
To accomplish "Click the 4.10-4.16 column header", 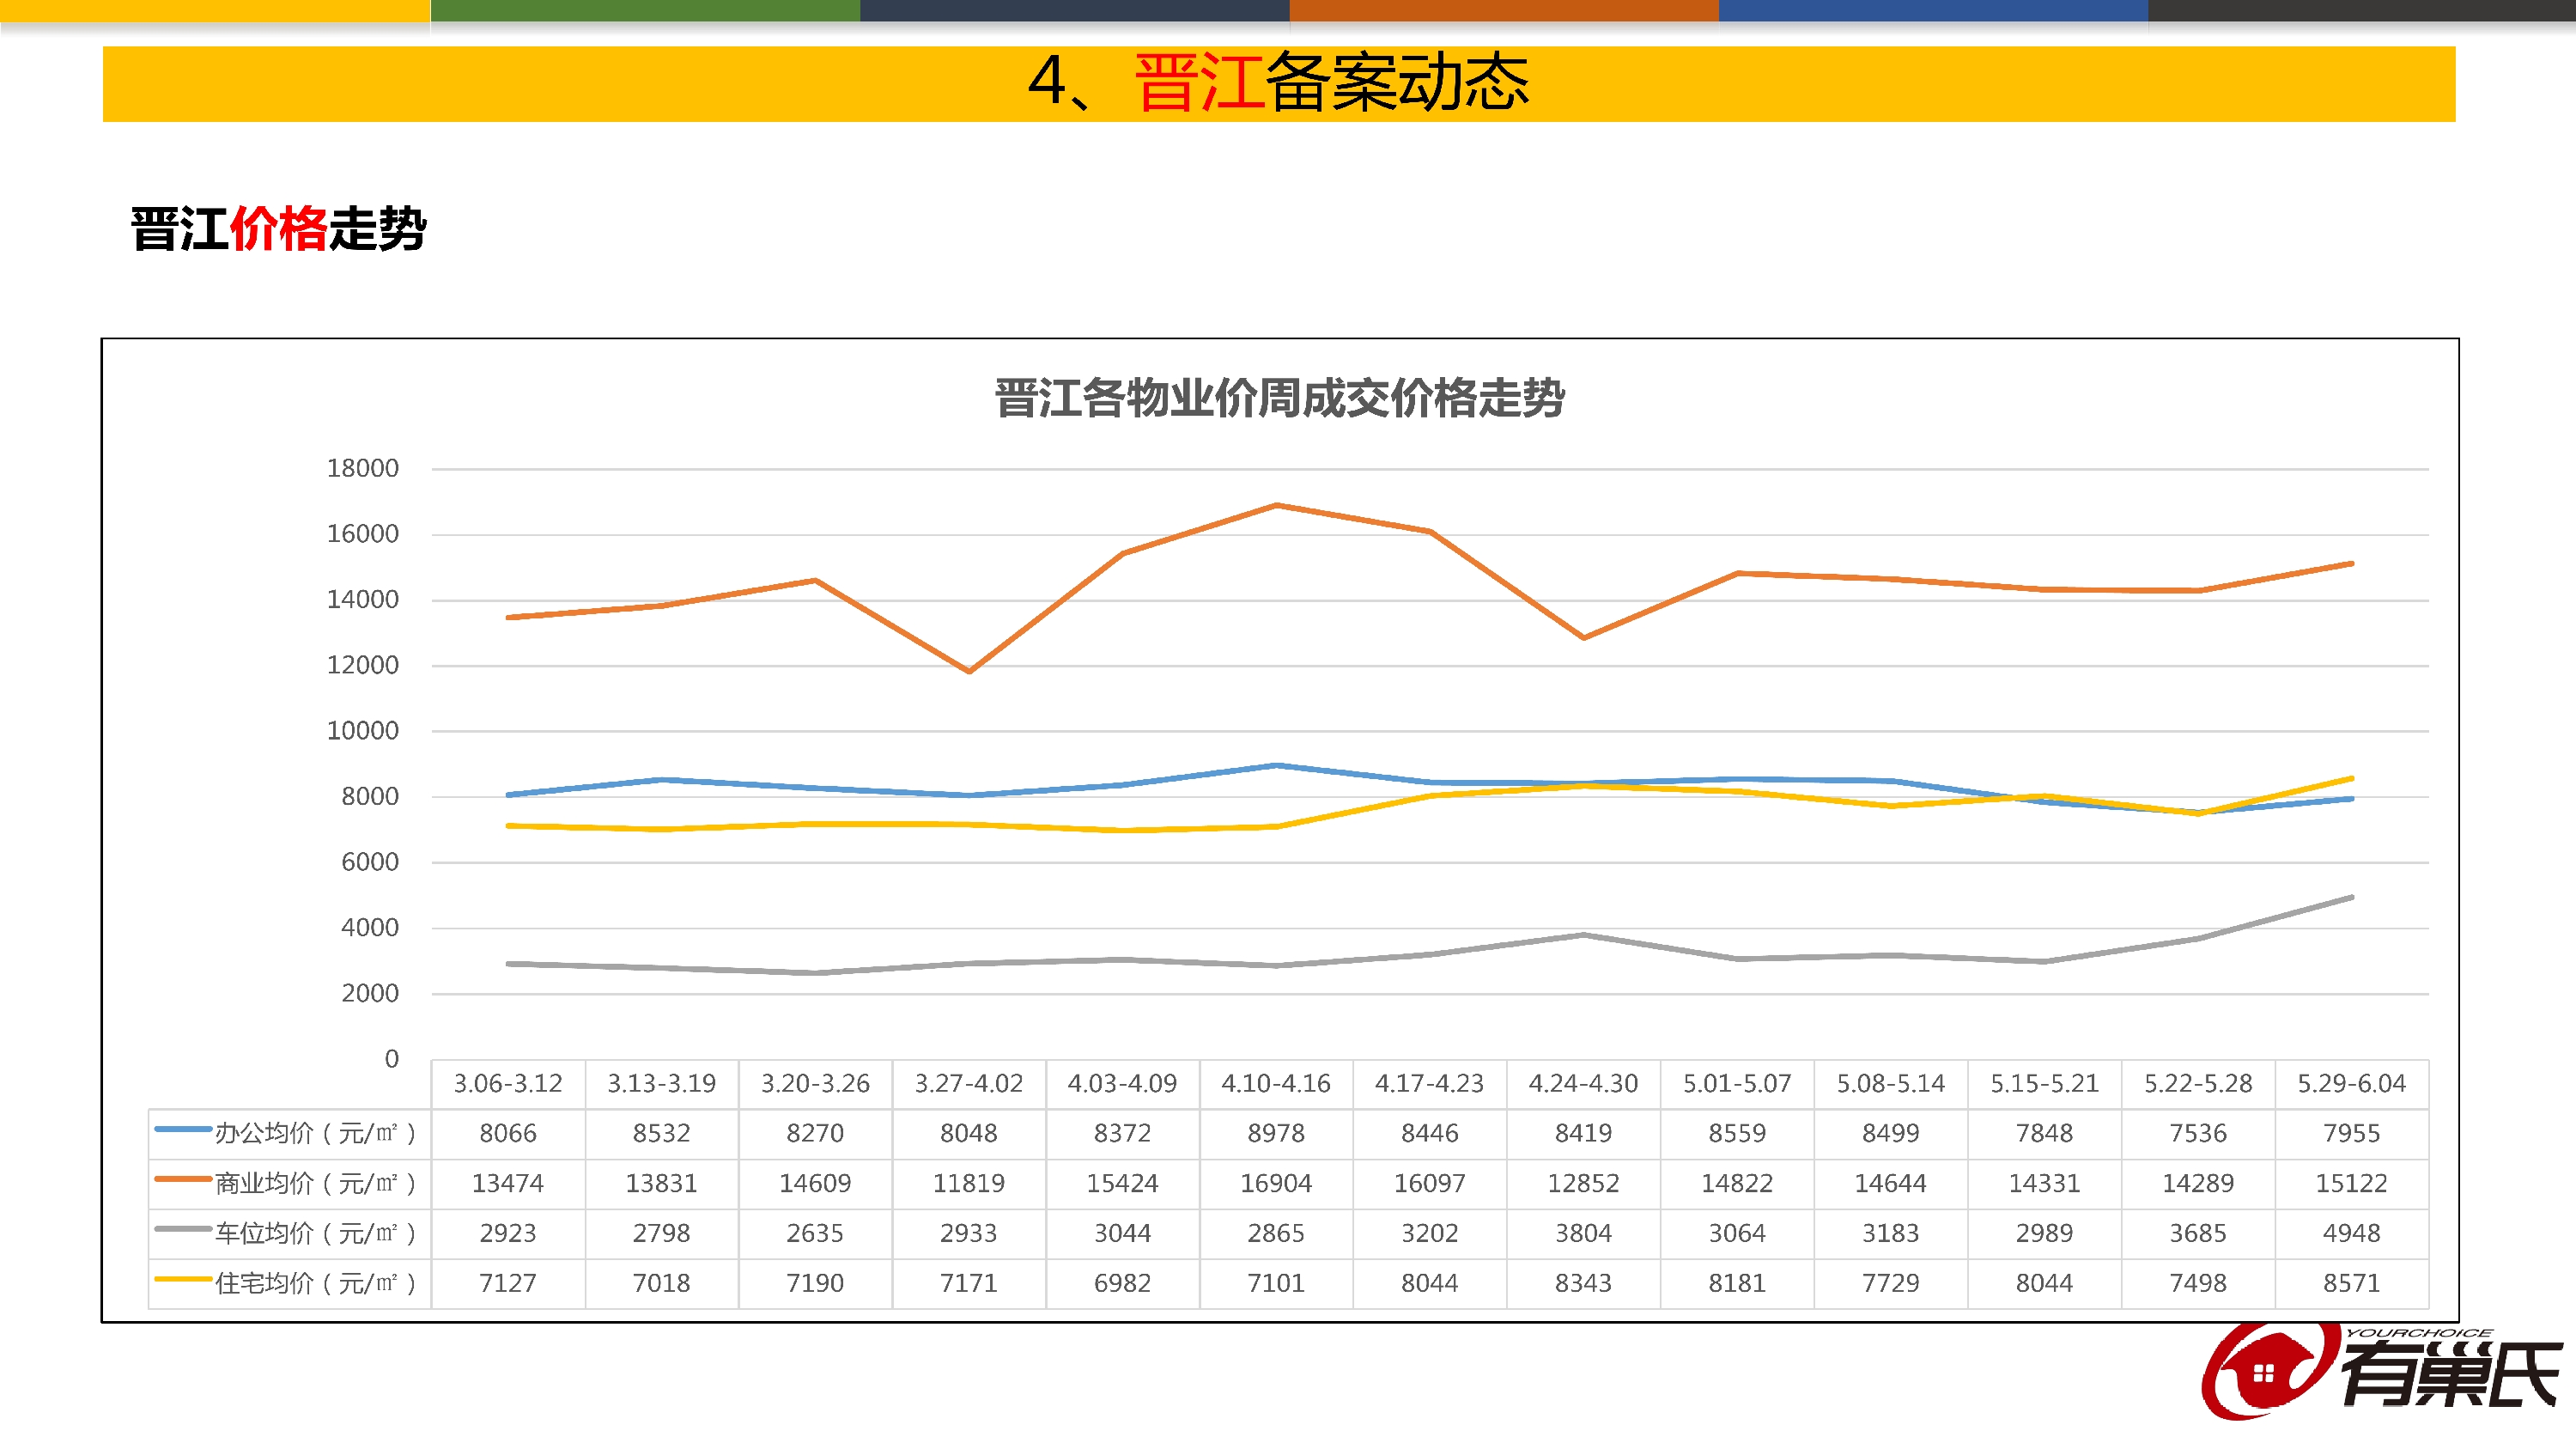I will click(x=1276, y=1083).
